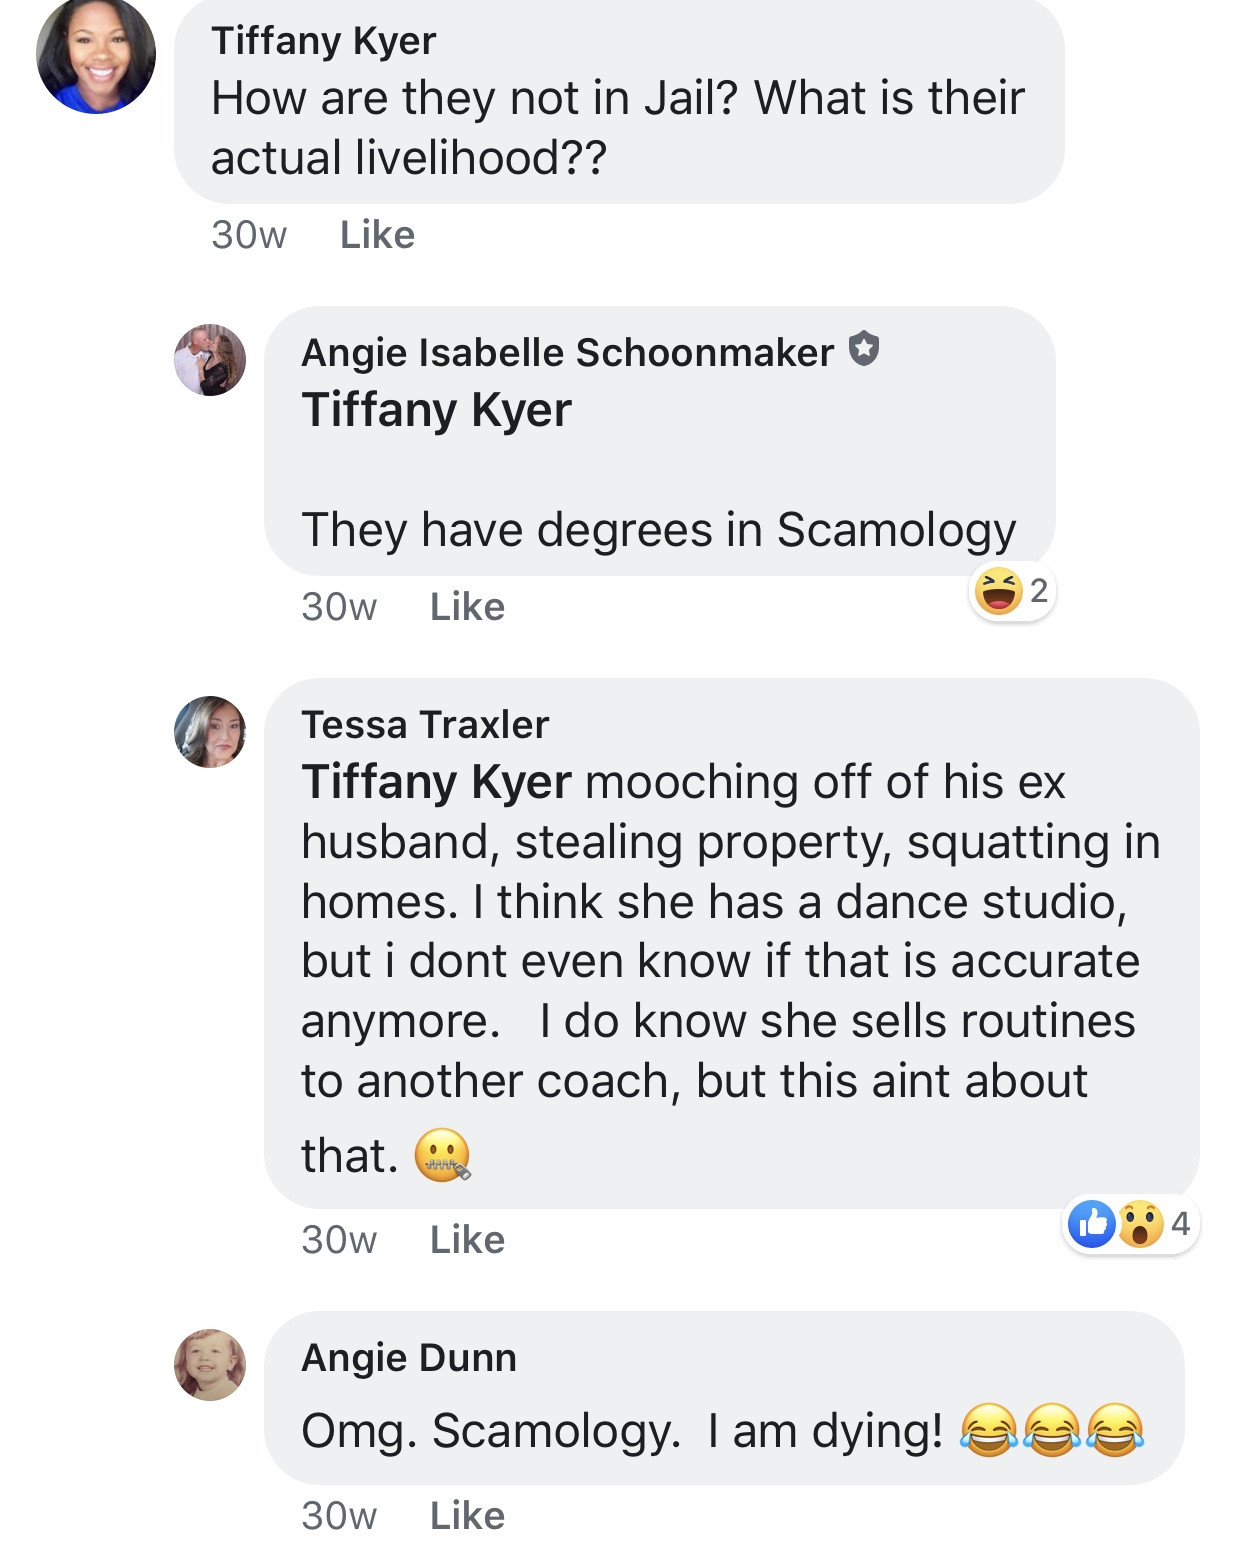Like Angie Isabelle Schoonmaker's reply
1242x1549 pixels.
click(x=467, y=607)
